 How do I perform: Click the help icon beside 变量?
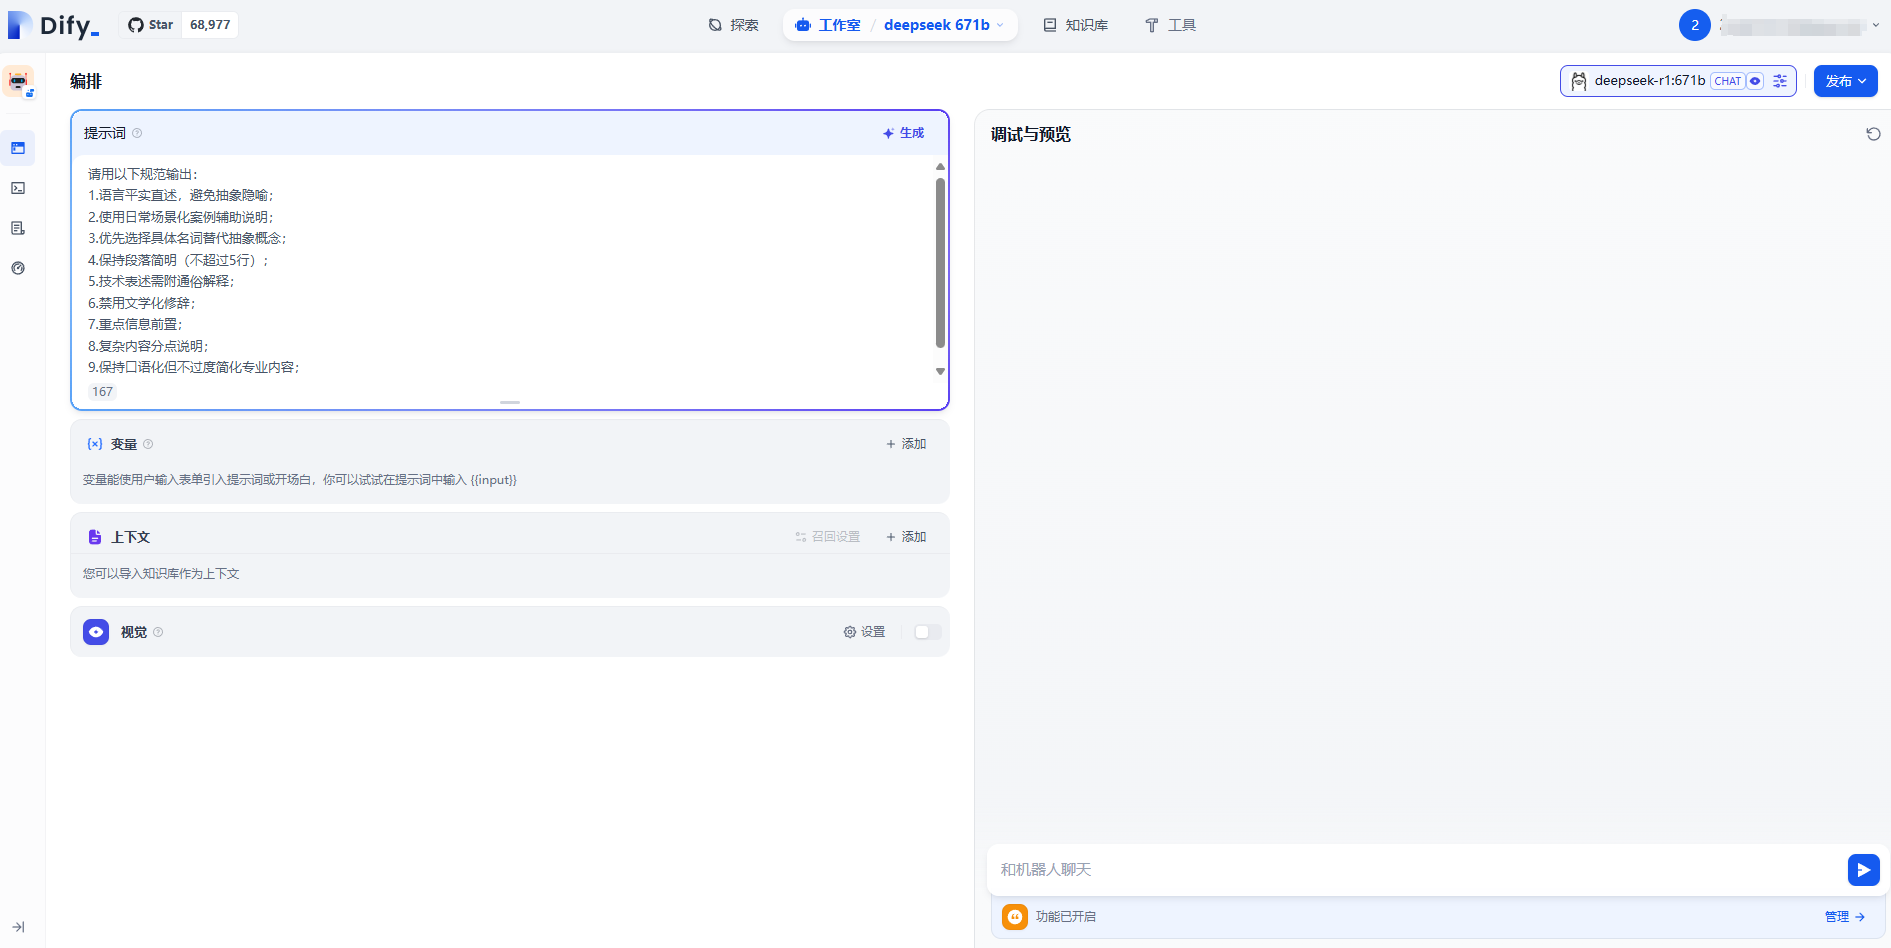click(148, 444)
